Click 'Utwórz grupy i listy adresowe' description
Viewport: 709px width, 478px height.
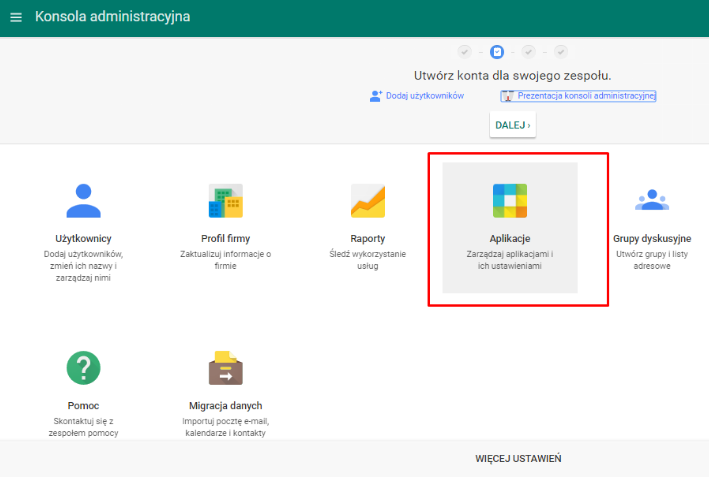652,260
